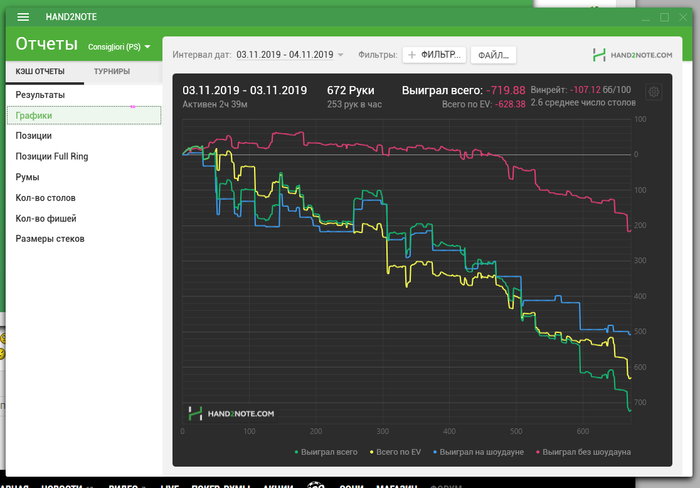Switch to the ТУРНИРЫ tab
700x488 pixels.
point(112,71)
